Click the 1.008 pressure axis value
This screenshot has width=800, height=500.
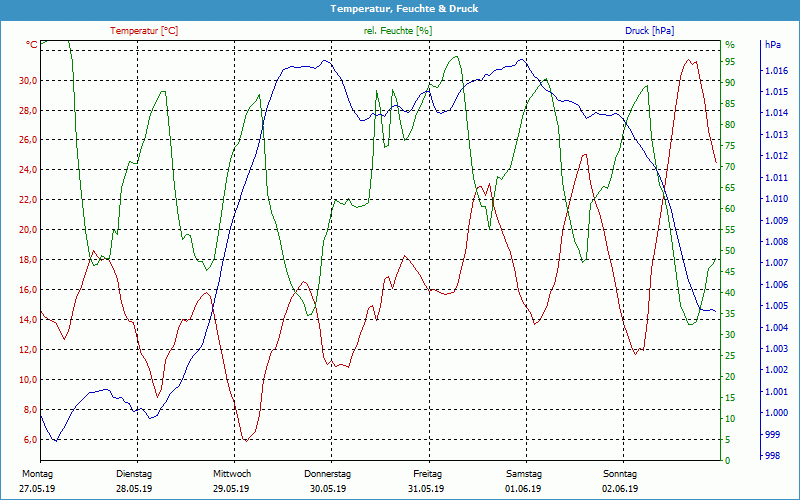pos(776,242)
